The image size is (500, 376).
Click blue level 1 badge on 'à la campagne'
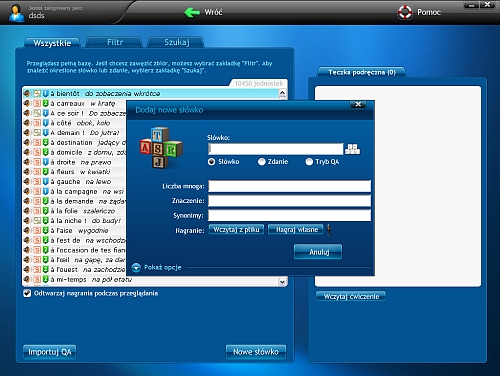(x=46, y=191)
